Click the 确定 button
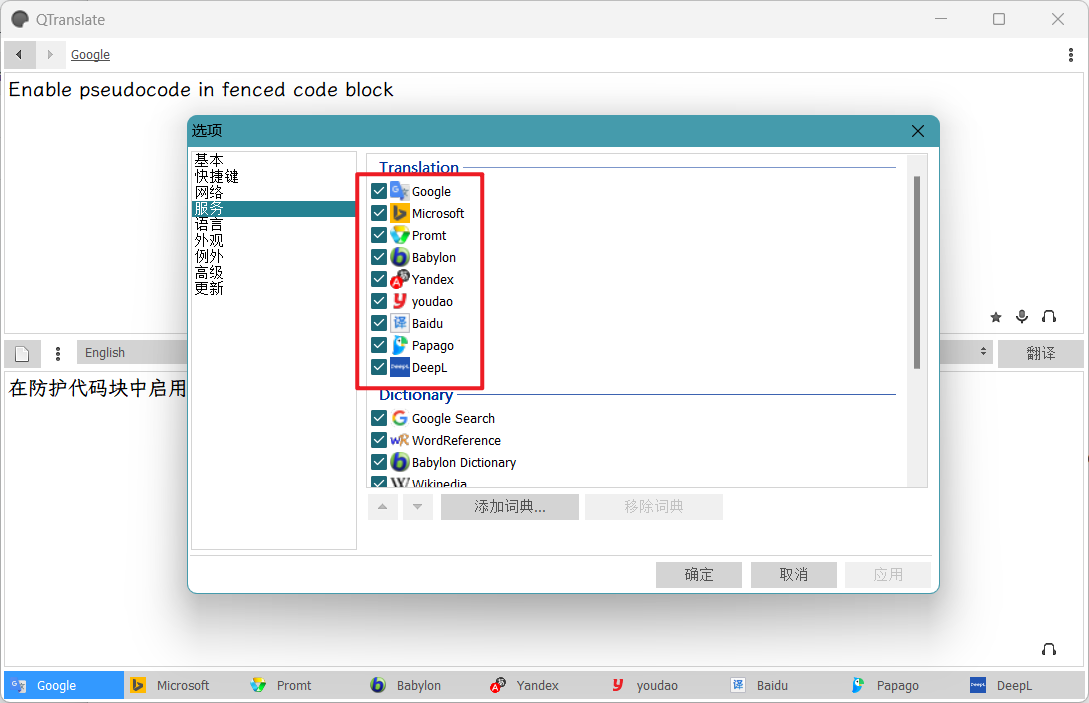 (699, 575)
